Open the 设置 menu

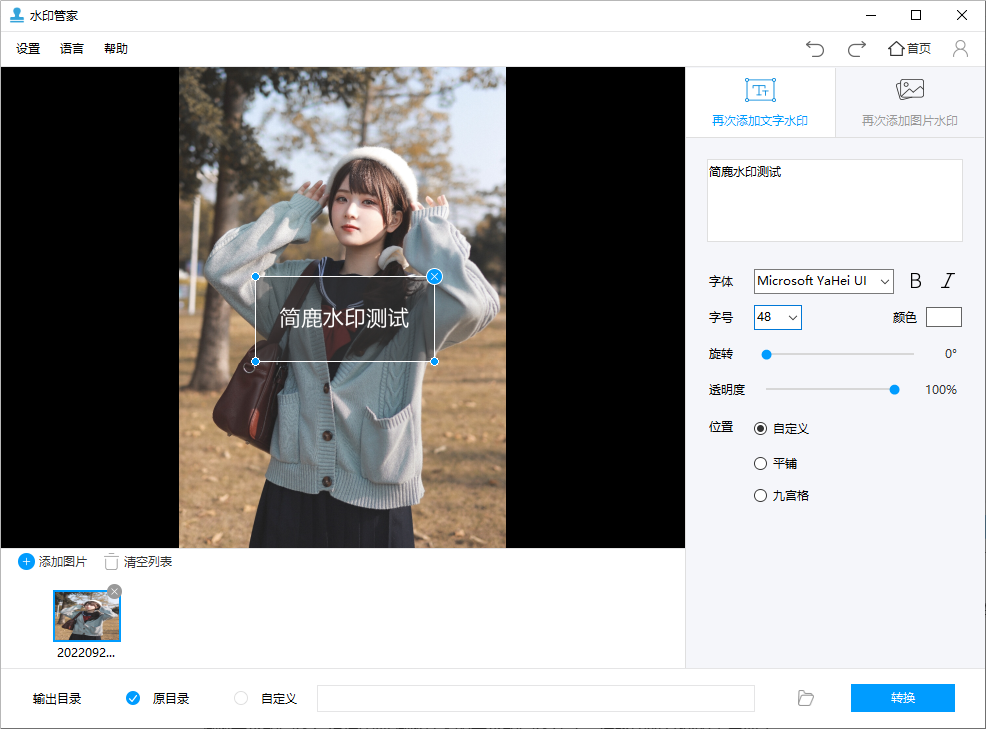click(x=28, y=48)
